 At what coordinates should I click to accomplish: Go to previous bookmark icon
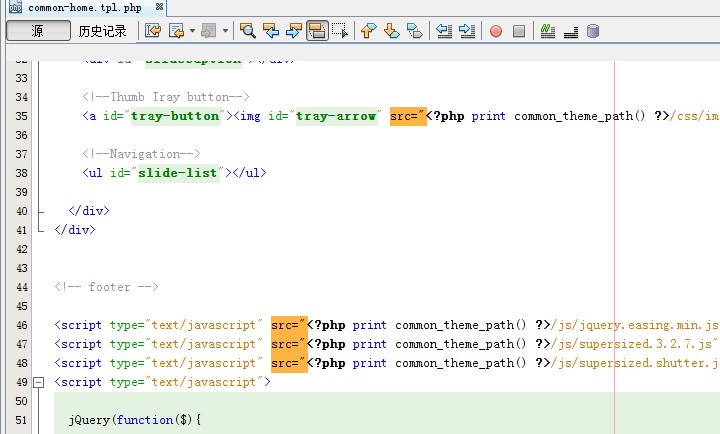coord(369,31)
